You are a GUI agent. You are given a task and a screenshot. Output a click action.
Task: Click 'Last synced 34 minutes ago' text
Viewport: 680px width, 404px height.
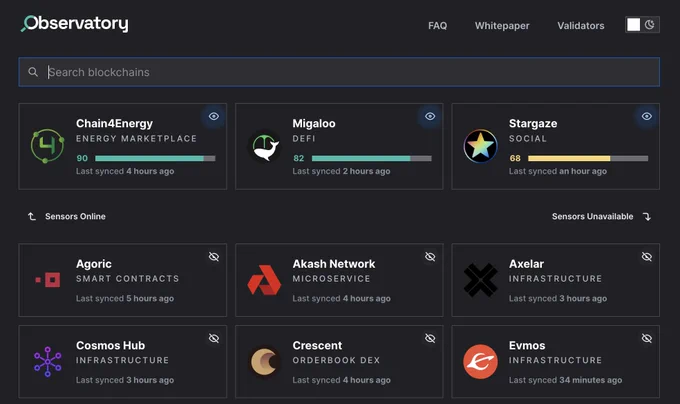(x=566, y=380)
